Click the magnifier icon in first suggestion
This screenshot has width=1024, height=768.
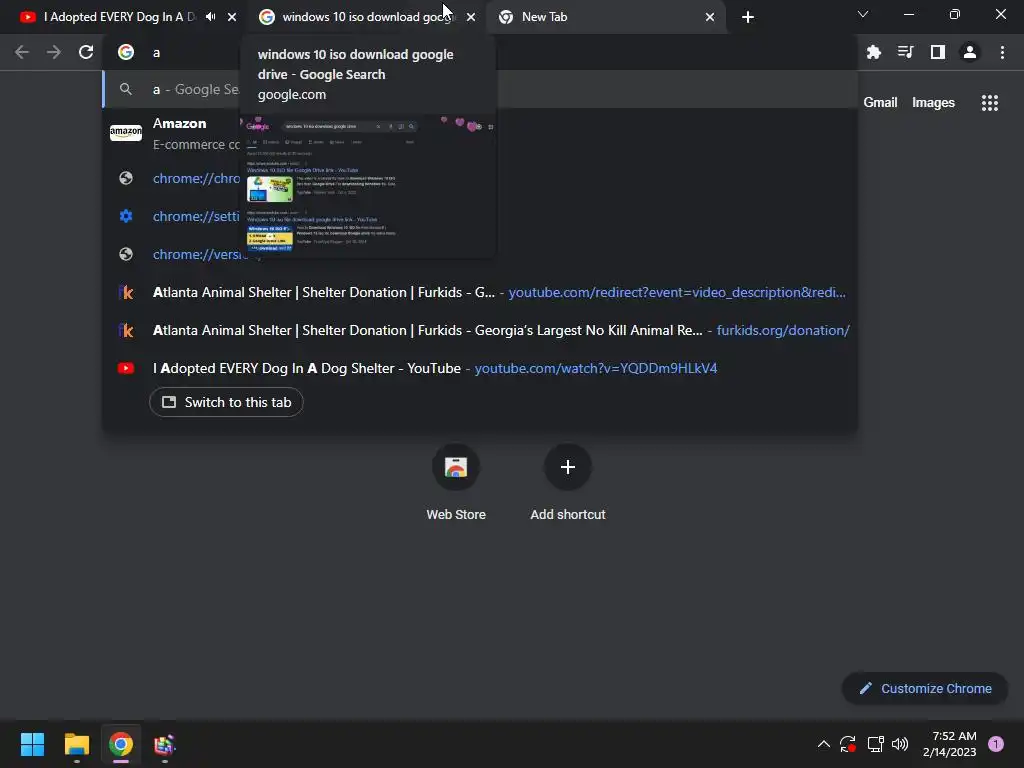click(126, 89)
